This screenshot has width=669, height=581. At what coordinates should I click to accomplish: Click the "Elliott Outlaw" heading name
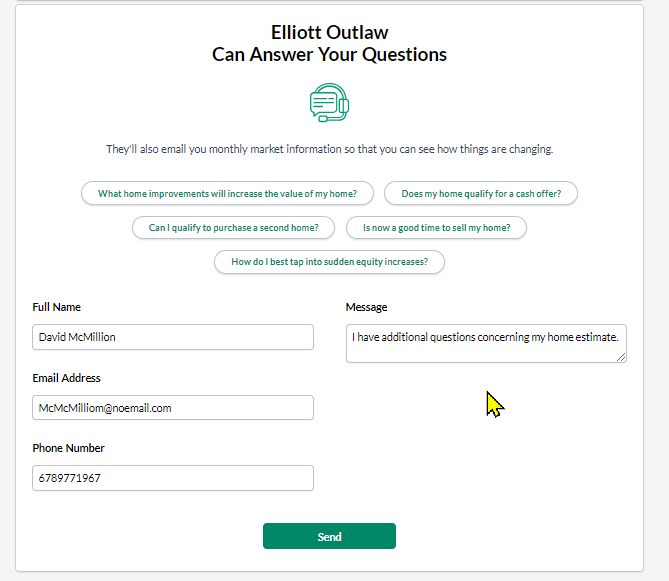(x=329, y=32)
